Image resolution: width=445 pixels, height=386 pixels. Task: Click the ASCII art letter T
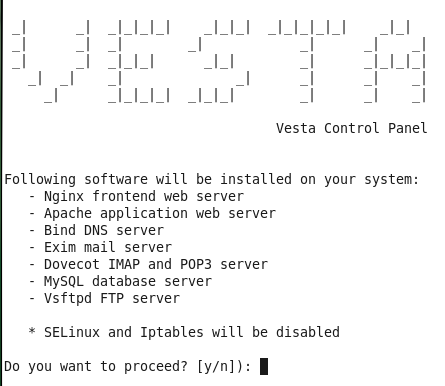pyautogui.click(x=307, y=62)
